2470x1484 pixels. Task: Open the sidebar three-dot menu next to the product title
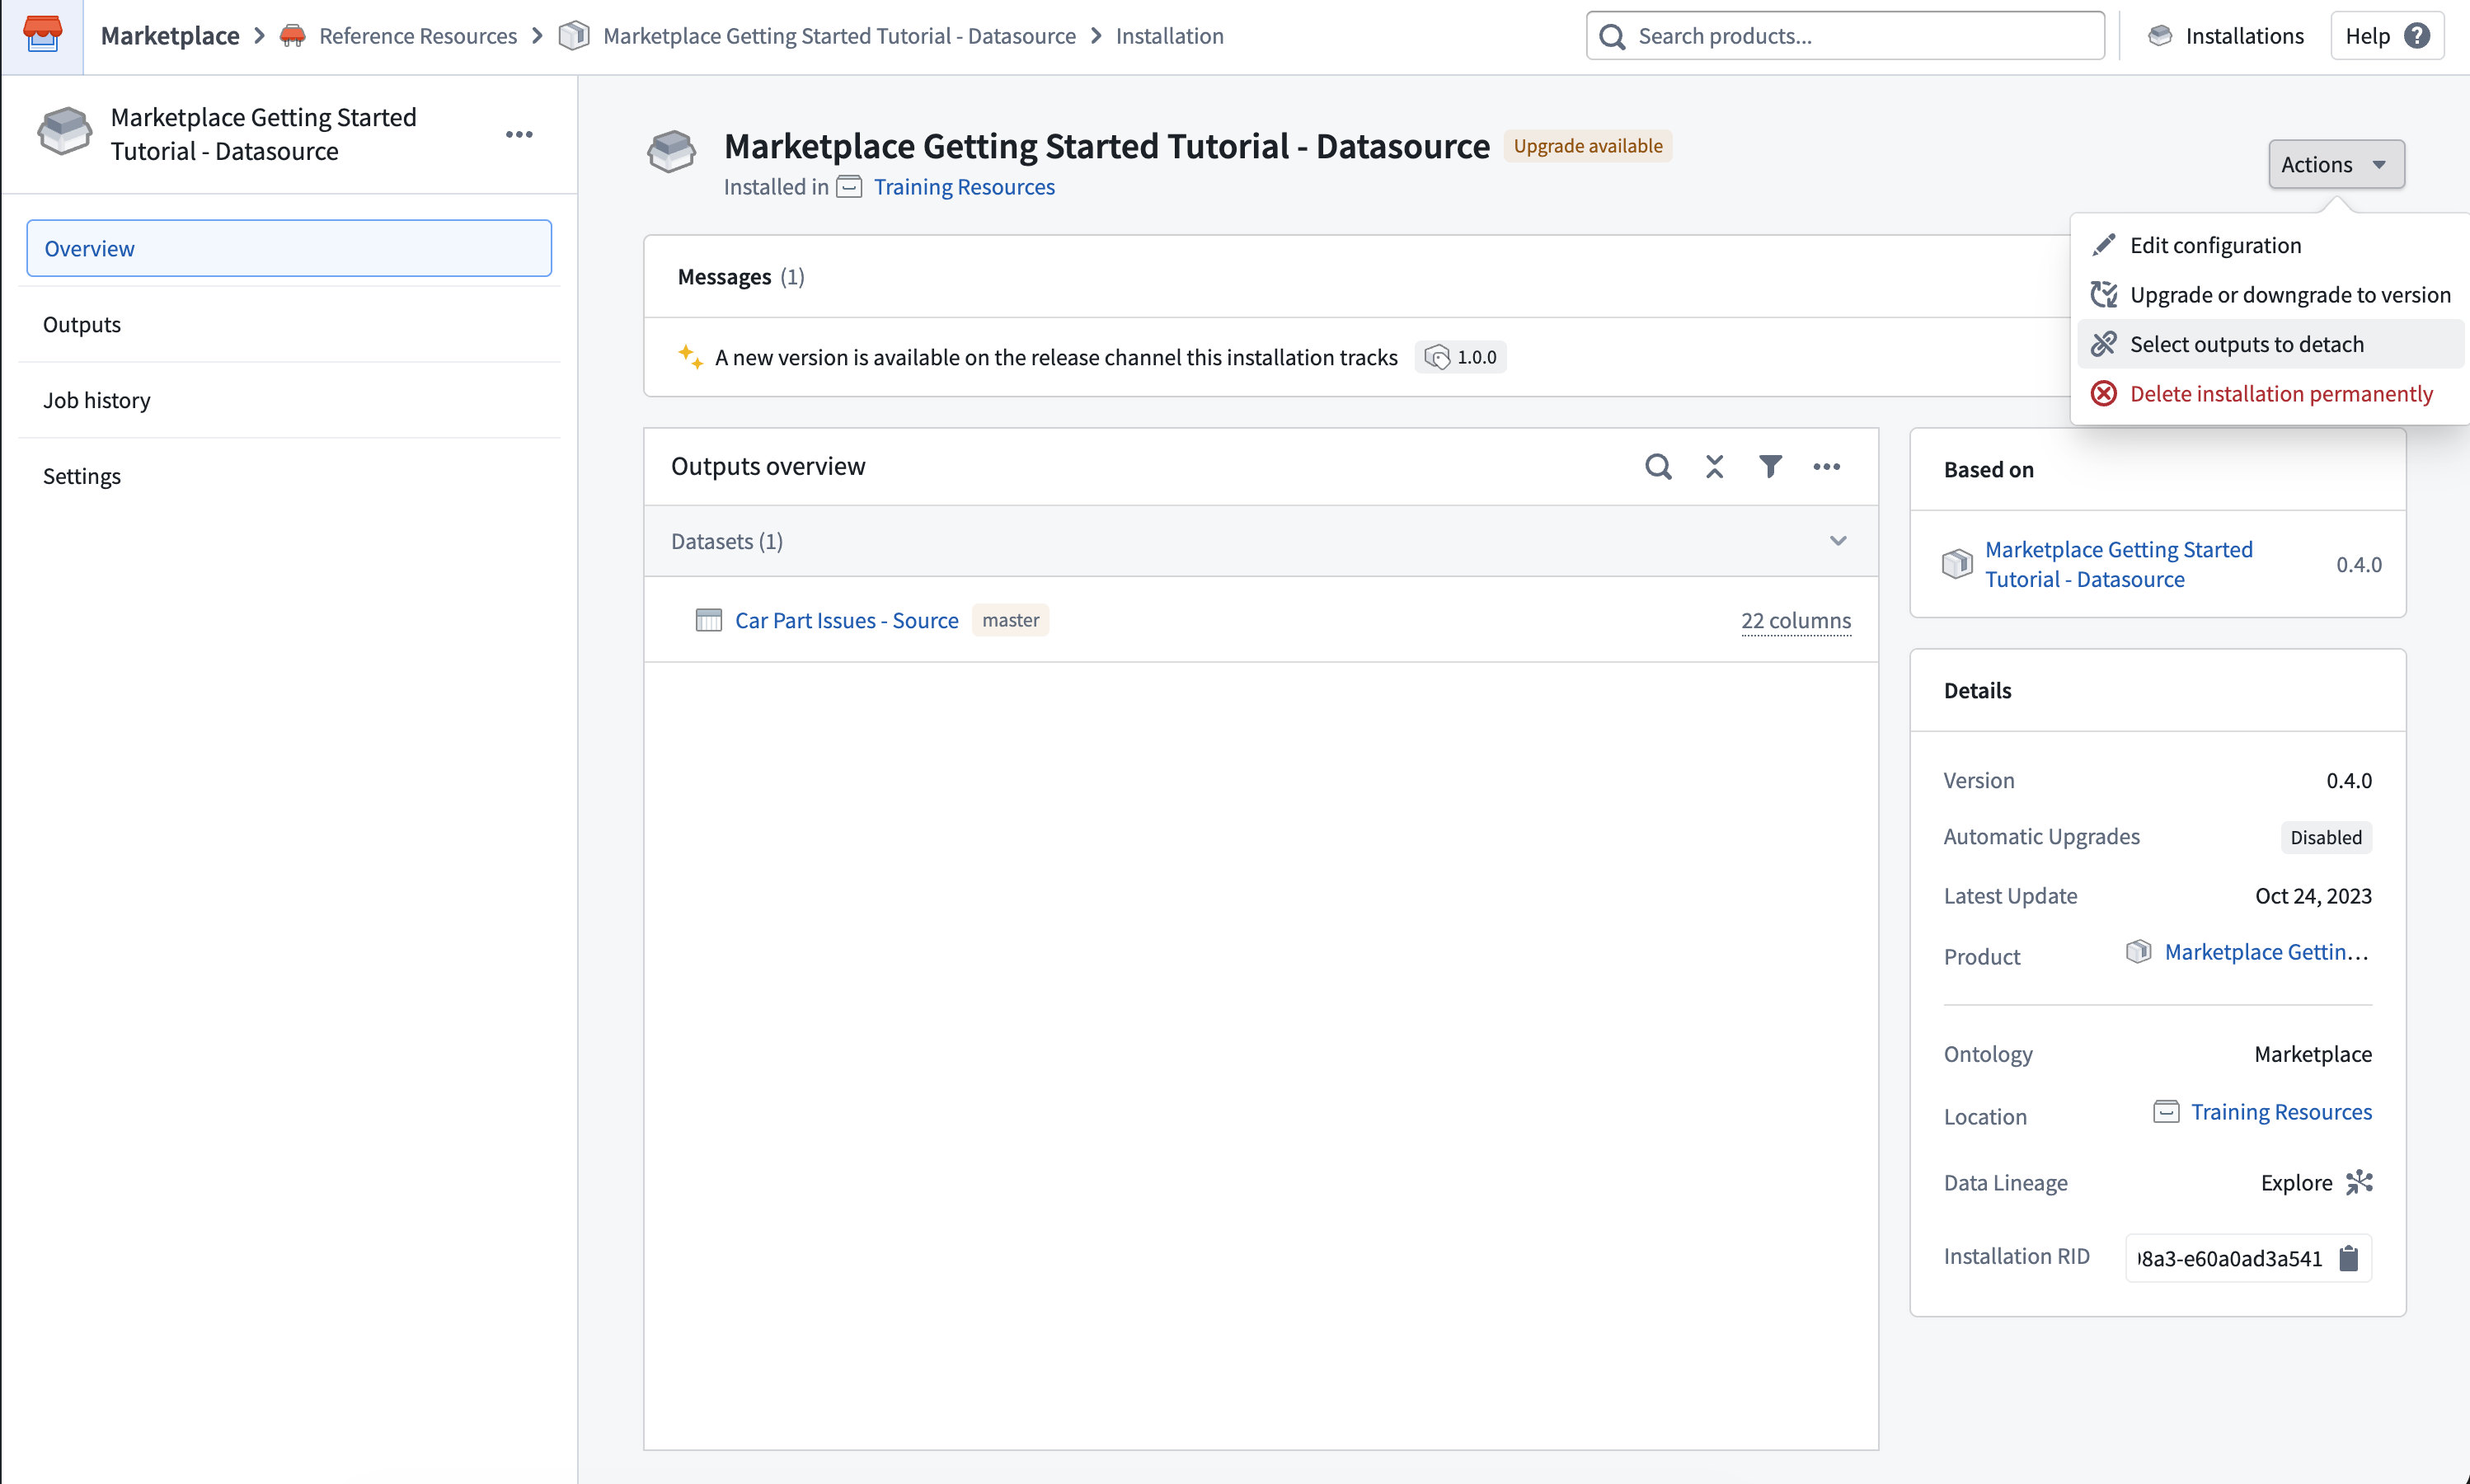(x=519, y=135)
